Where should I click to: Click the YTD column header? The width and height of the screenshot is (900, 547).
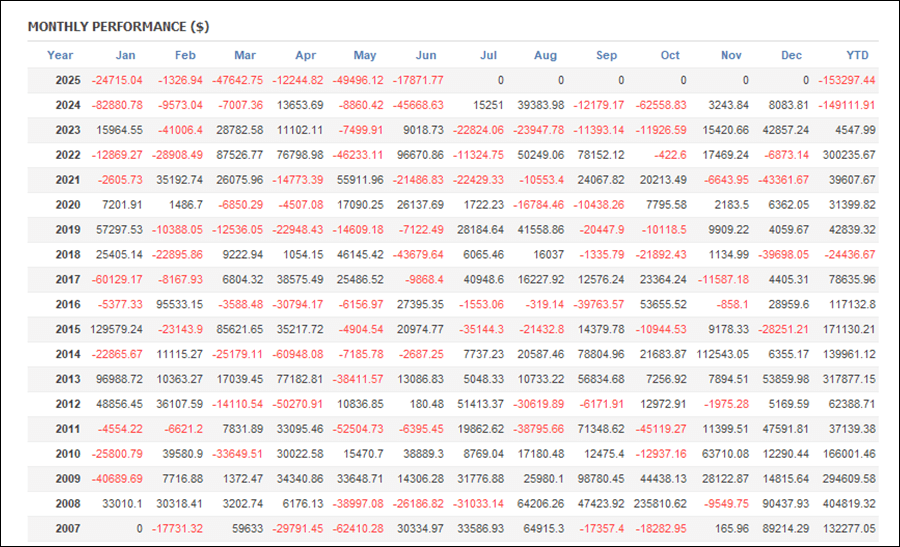coord(857,55)
